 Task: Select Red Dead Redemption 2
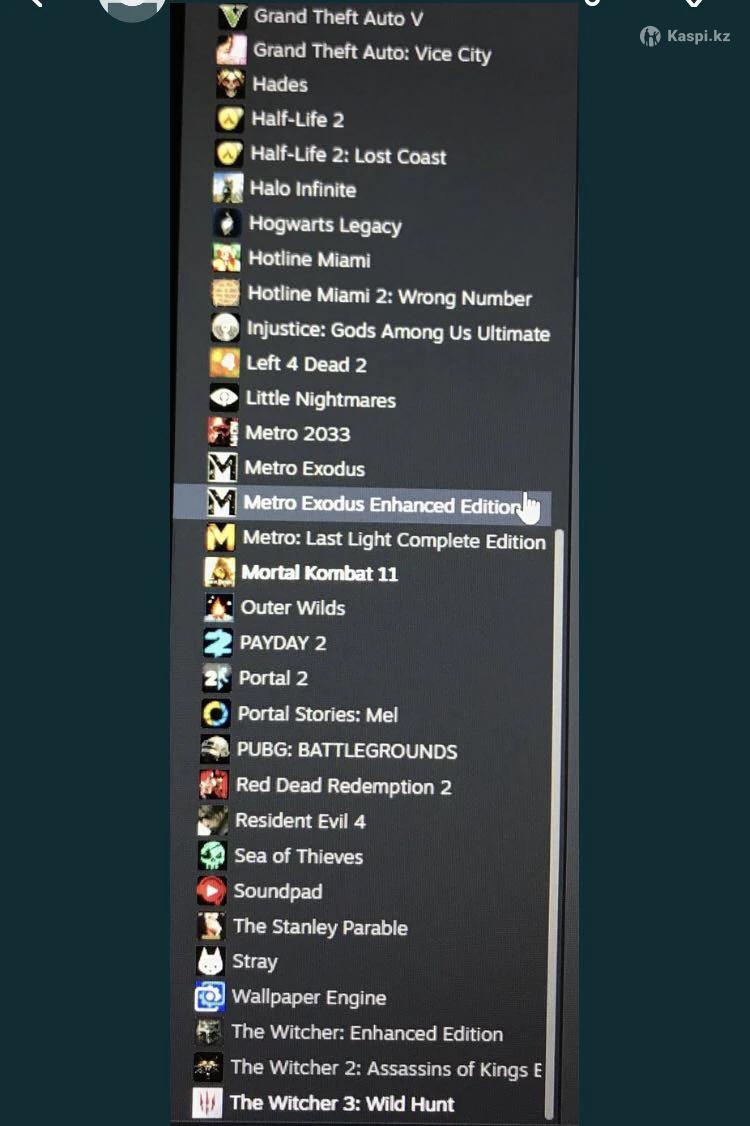coord(343,786)
